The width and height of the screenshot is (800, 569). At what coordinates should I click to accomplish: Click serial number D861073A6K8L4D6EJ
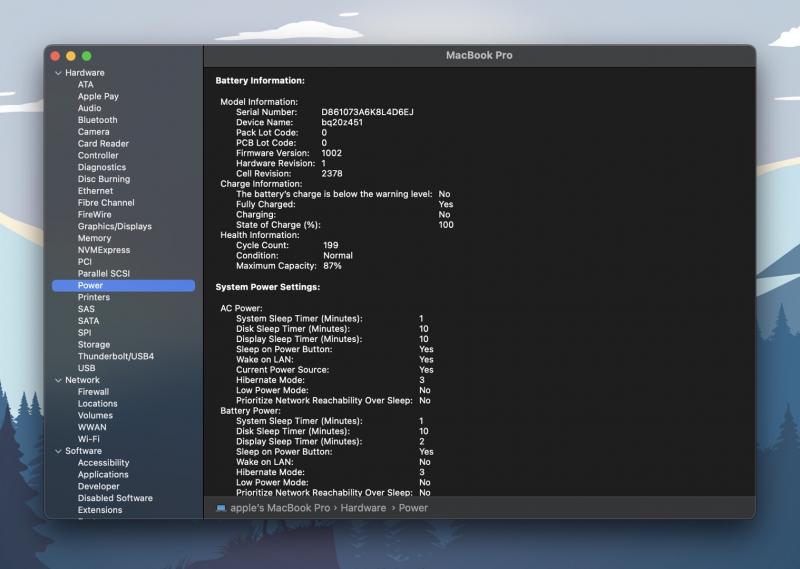point(367,112)
